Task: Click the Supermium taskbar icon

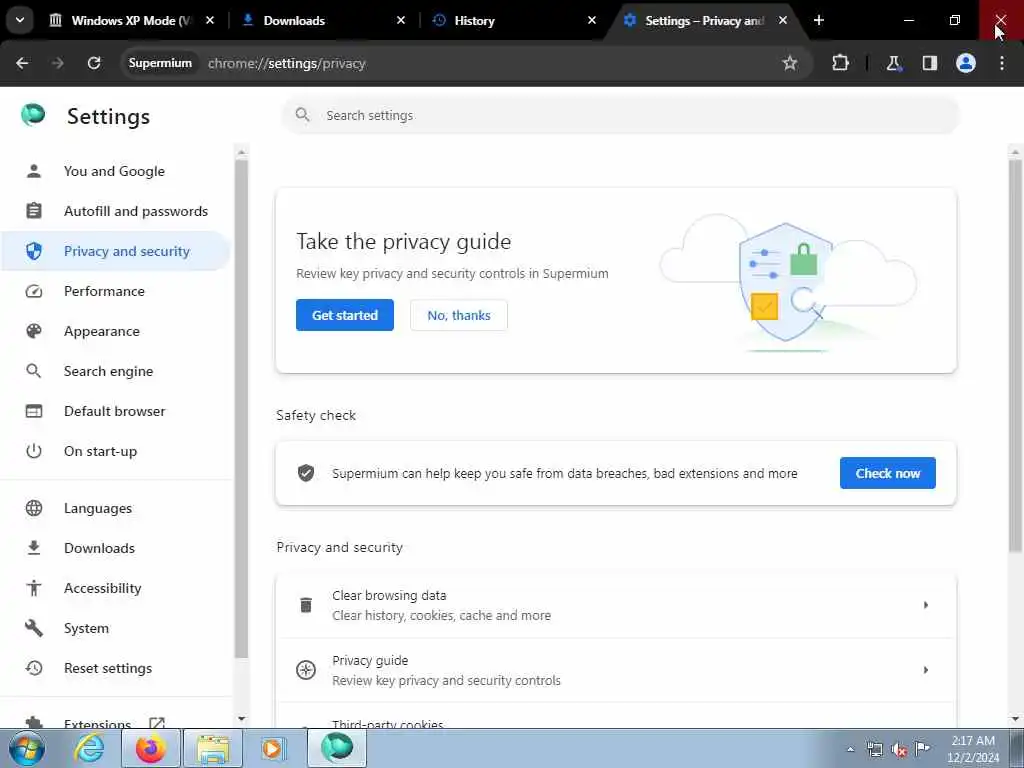Action: point(337,748)
